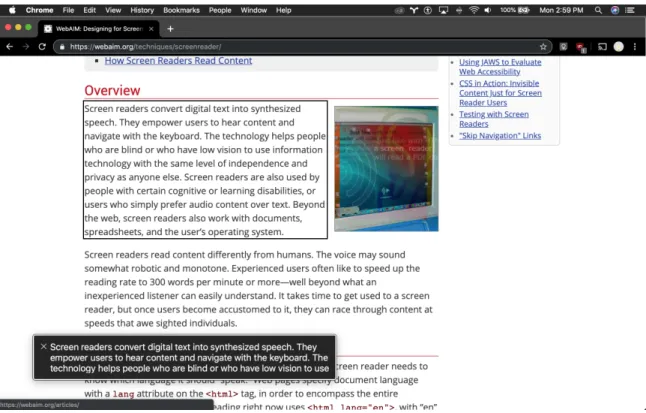646x413 pixels.
Task: Open How Screen Readers Read Content link
Action: (x=178, y=61)
